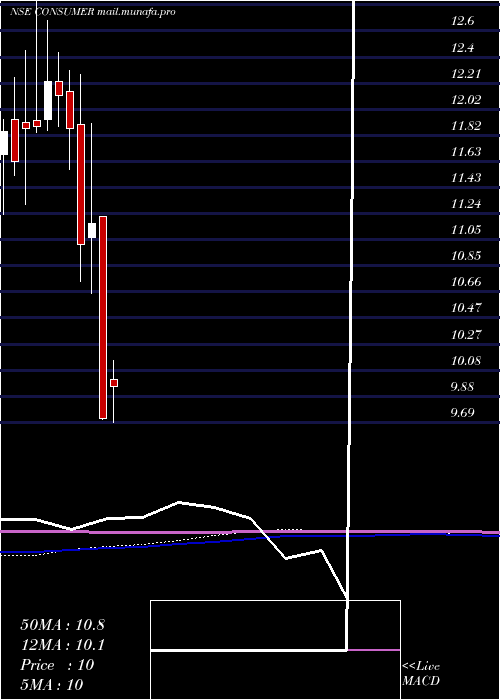The width and height of the screenshot is (500, 700).
Task: Select the 12.4 price axis label
Action: coord(462,47)
